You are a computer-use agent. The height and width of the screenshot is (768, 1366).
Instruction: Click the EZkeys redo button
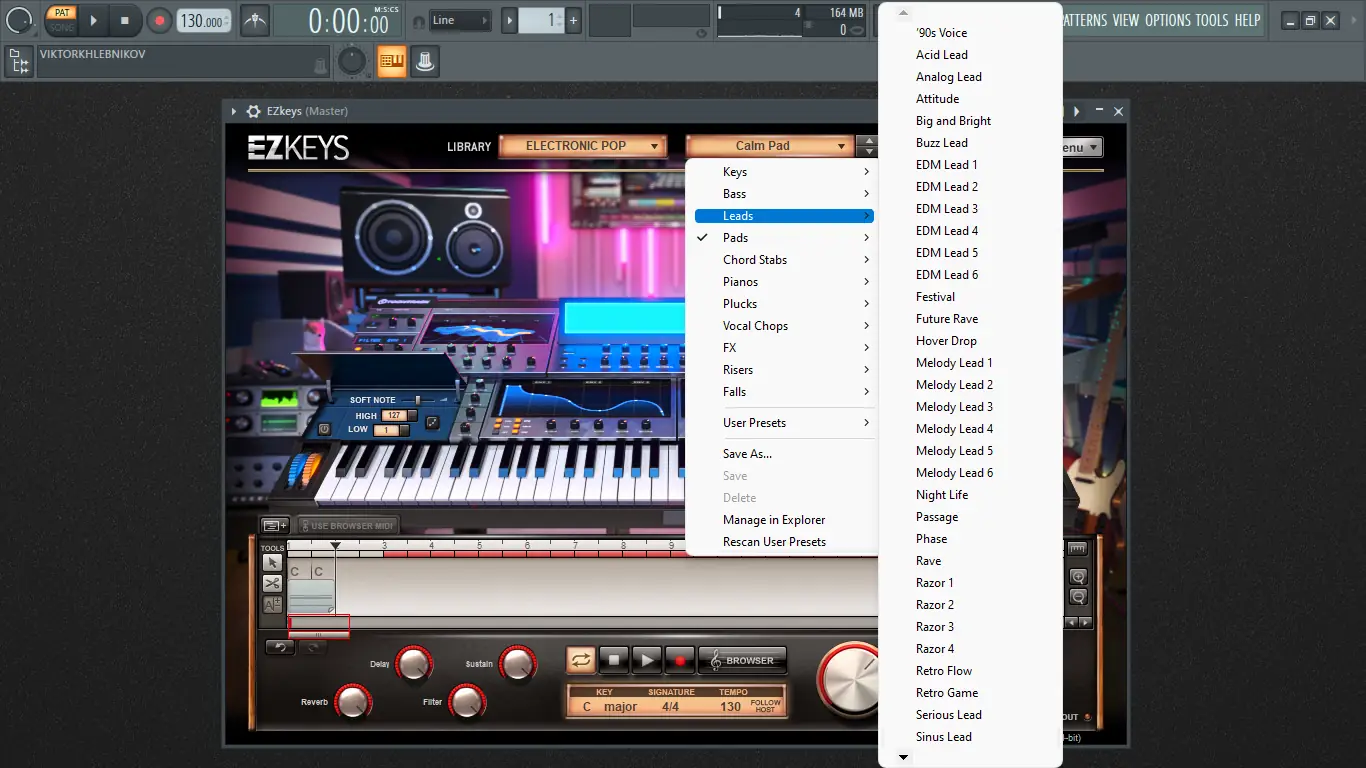click(312, 648)
